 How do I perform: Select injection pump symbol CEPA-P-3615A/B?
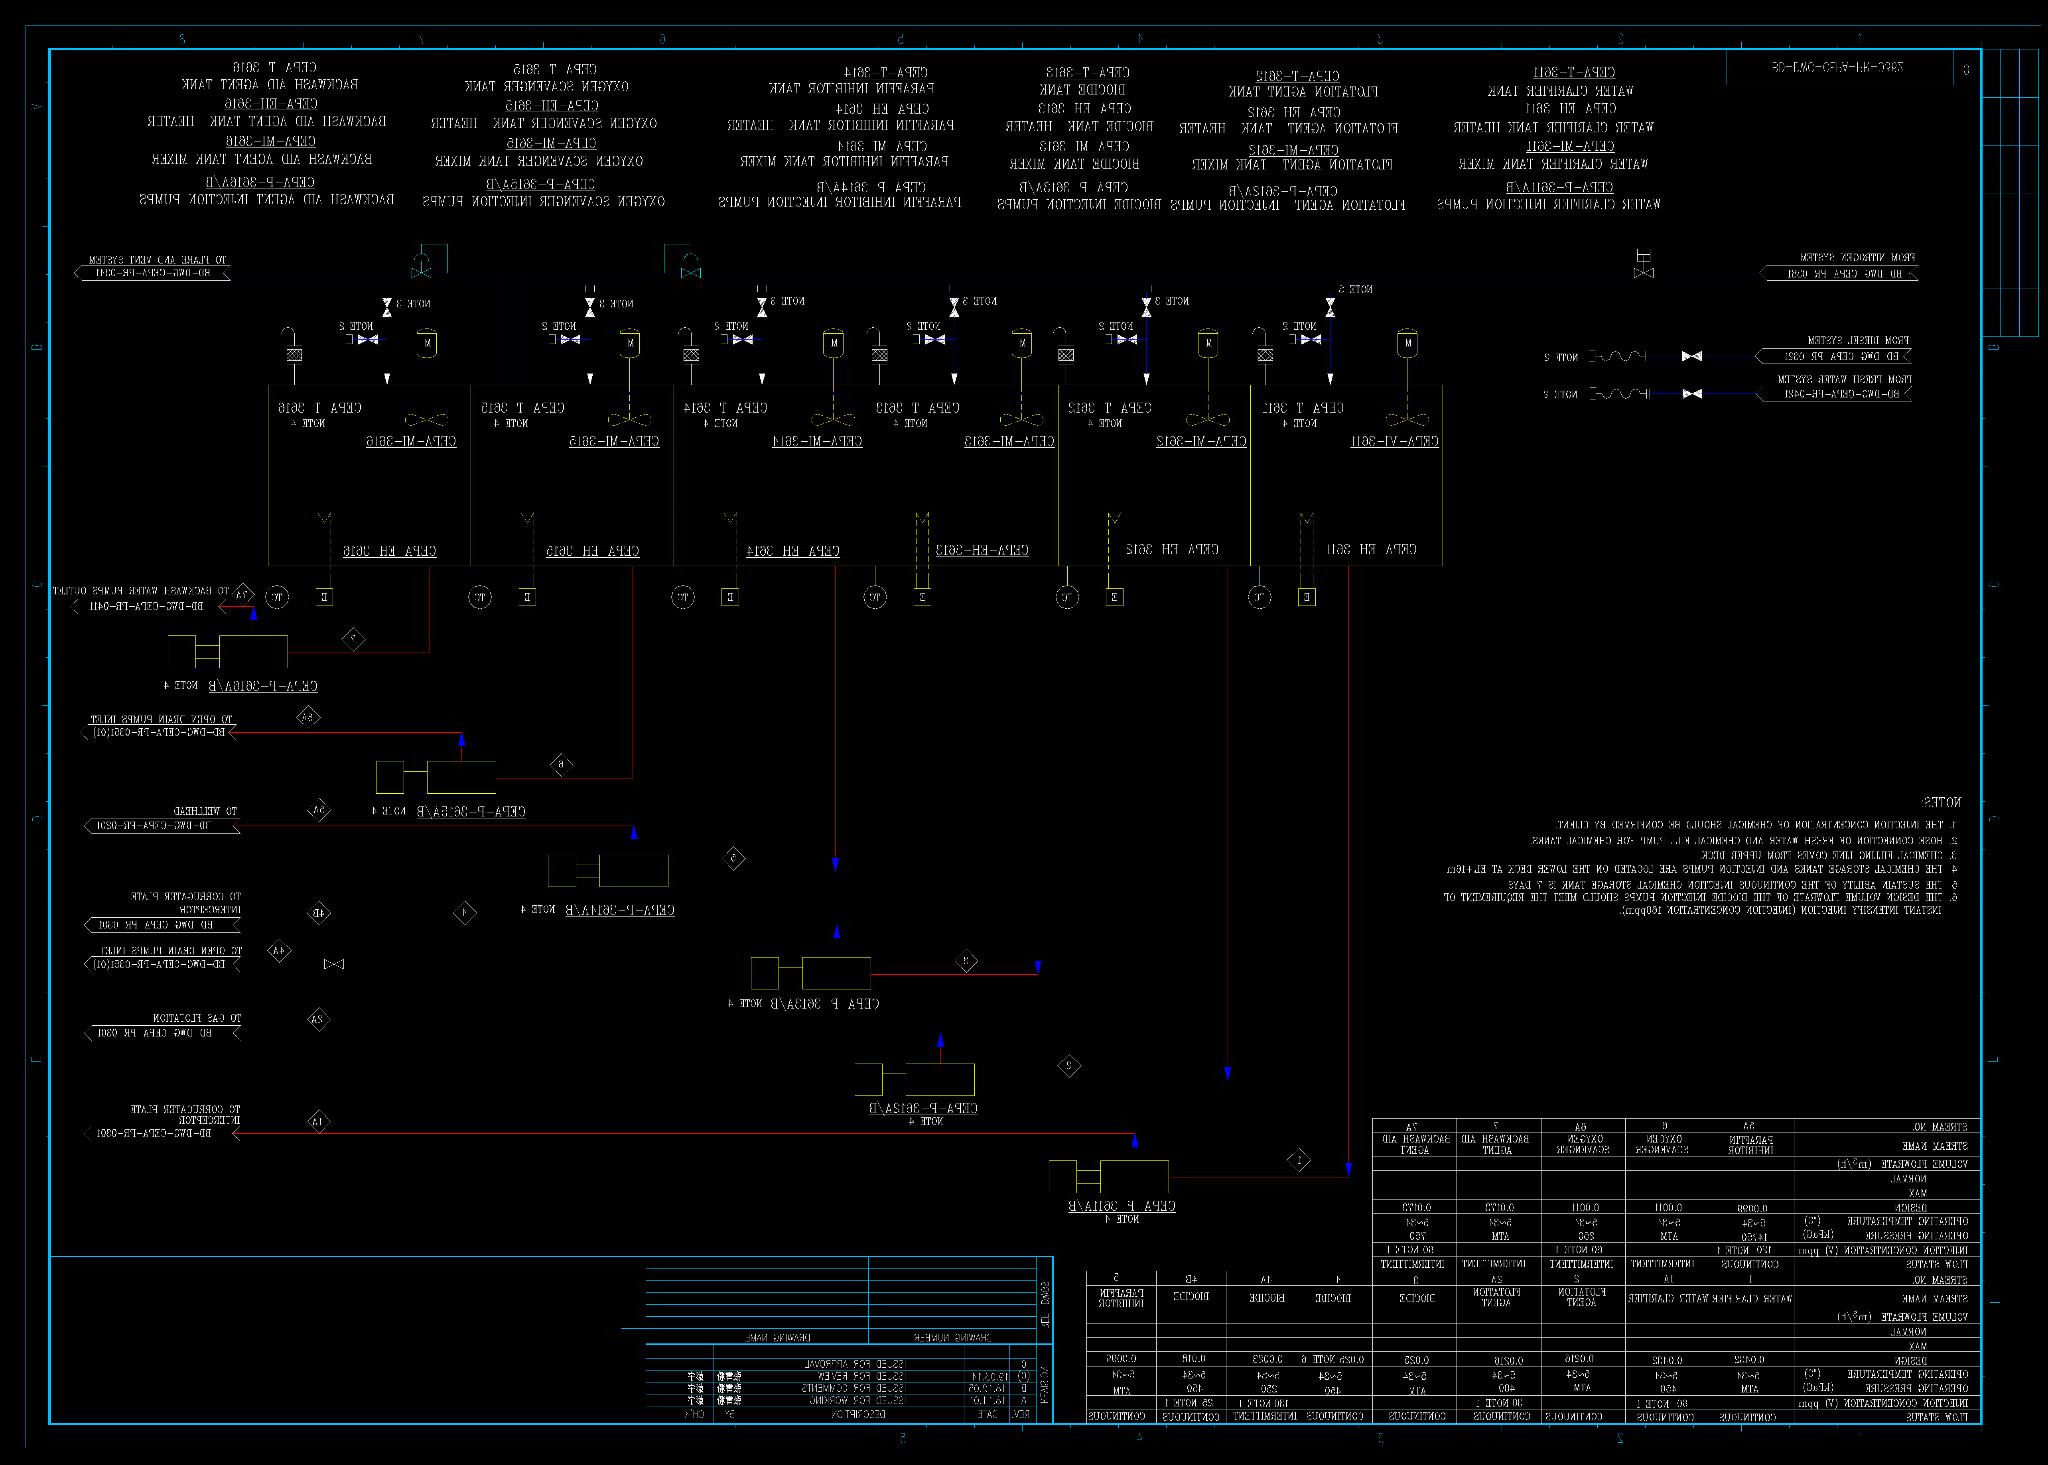tap(436, 778)
